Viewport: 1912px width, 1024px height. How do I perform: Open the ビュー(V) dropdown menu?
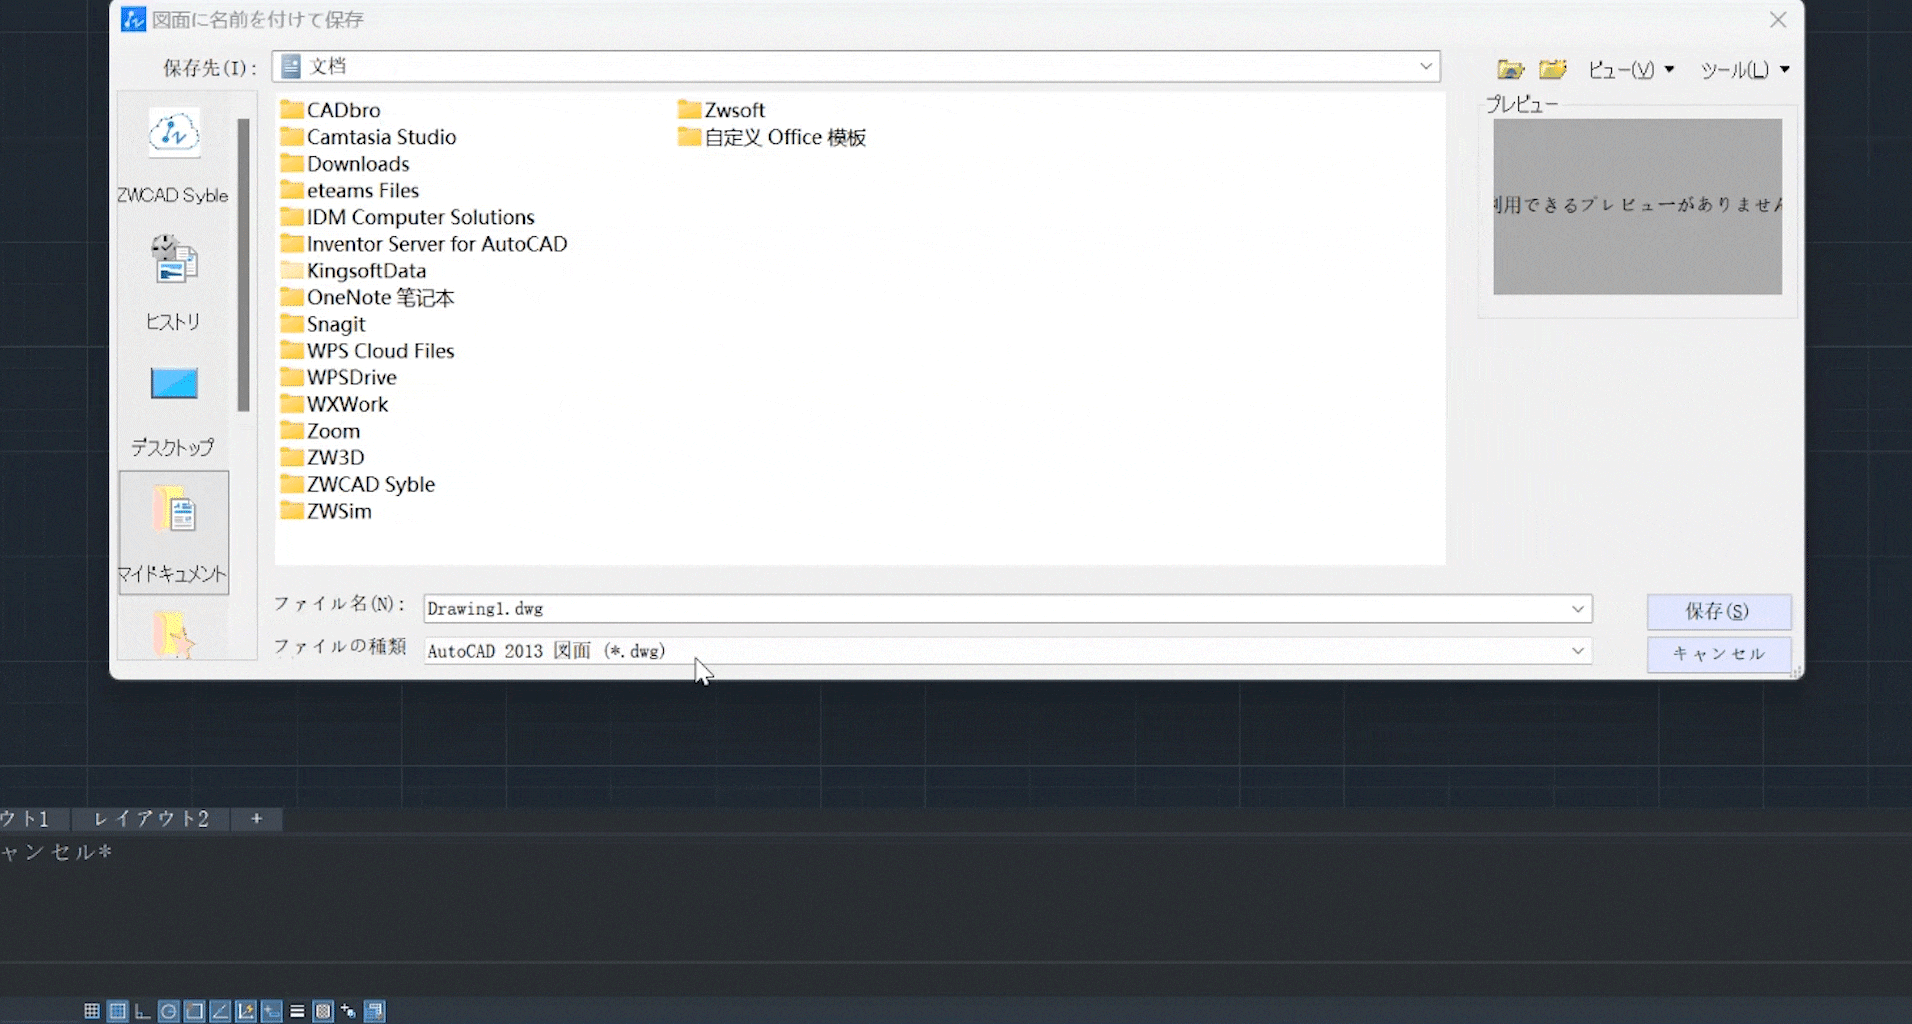[x=1631, y=69]
